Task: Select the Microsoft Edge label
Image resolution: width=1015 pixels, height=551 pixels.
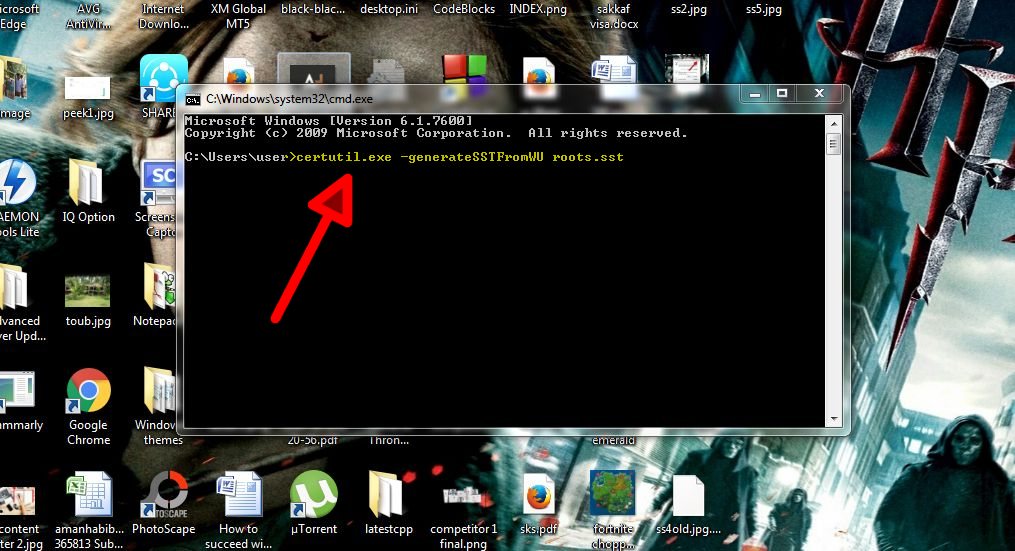Action: click(18, 16)
